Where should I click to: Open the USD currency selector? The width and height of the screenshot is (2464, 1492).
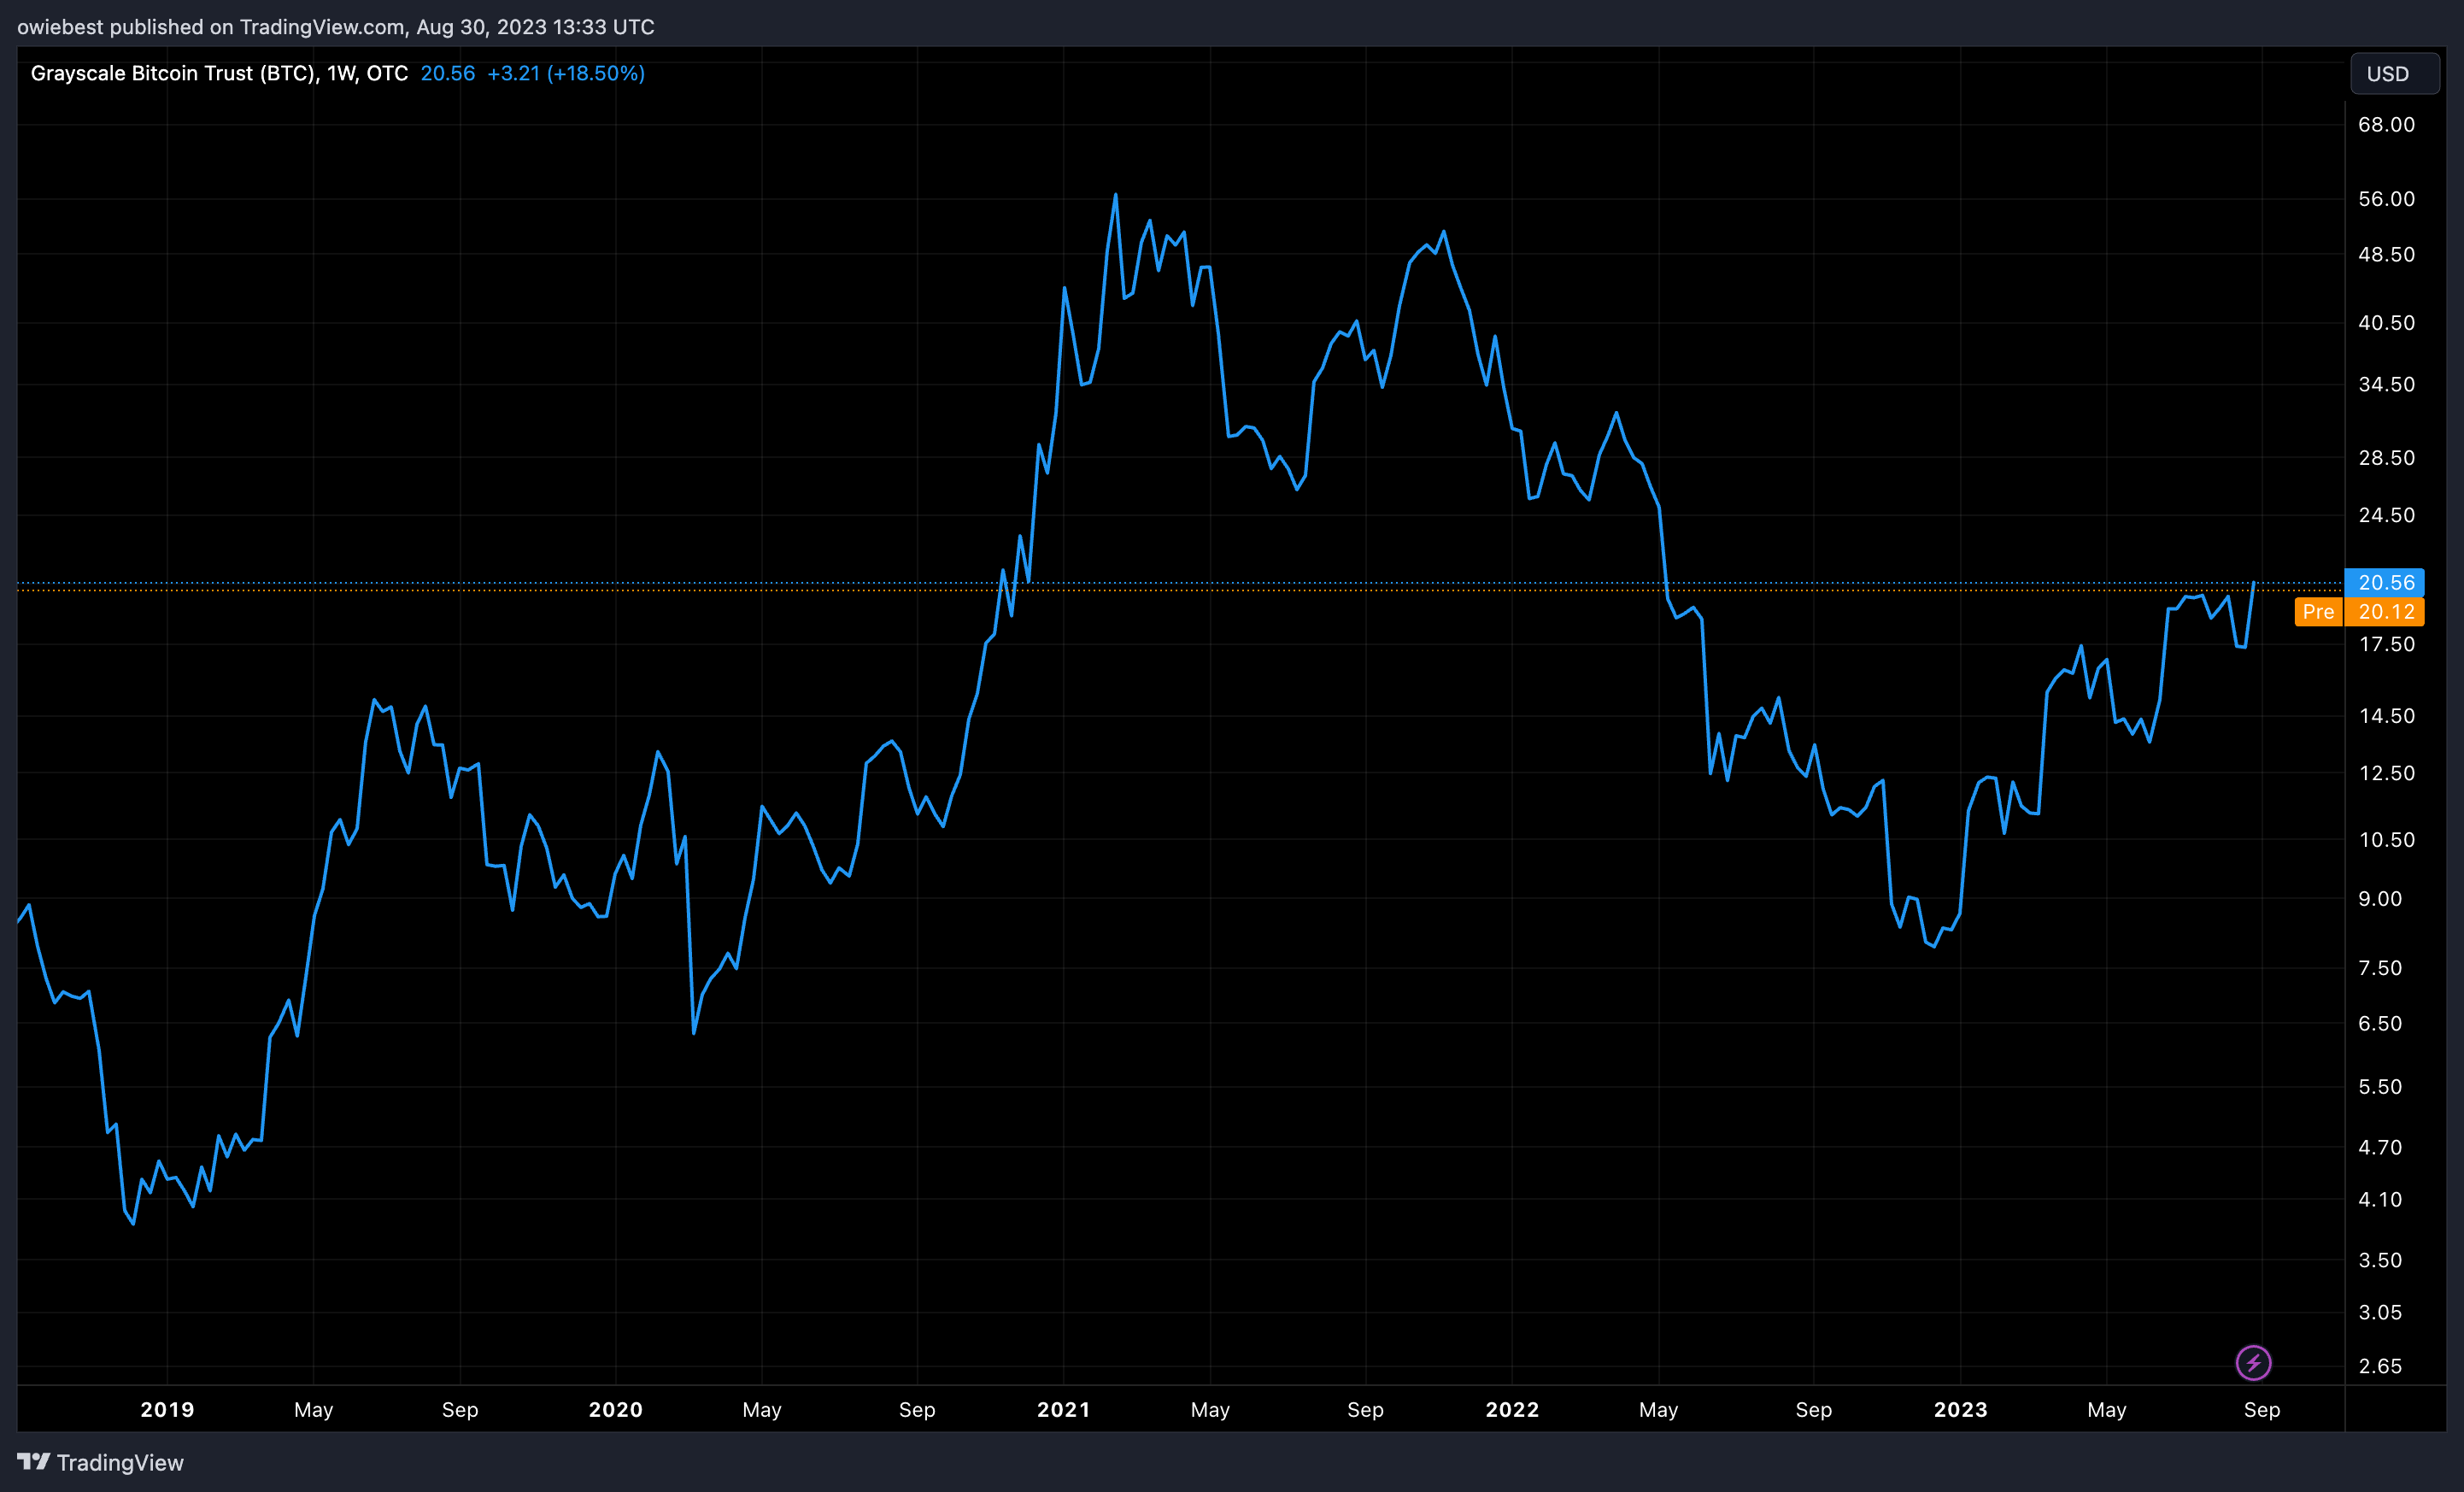point(2394,74)
